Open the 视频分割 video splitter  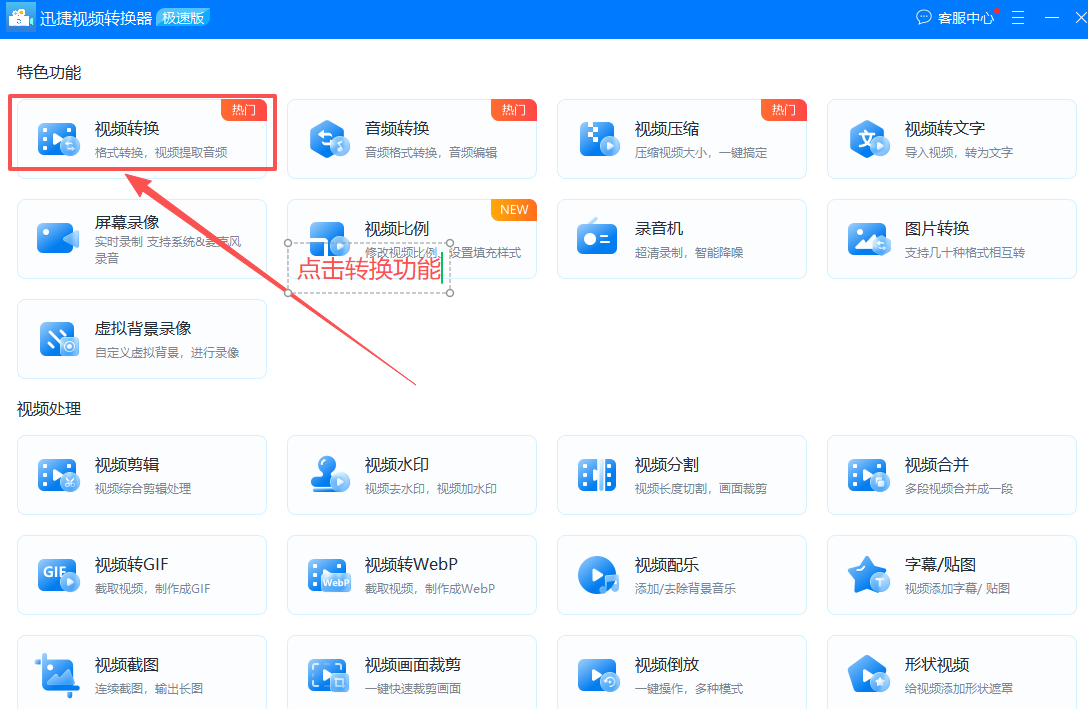click(681, 474)
